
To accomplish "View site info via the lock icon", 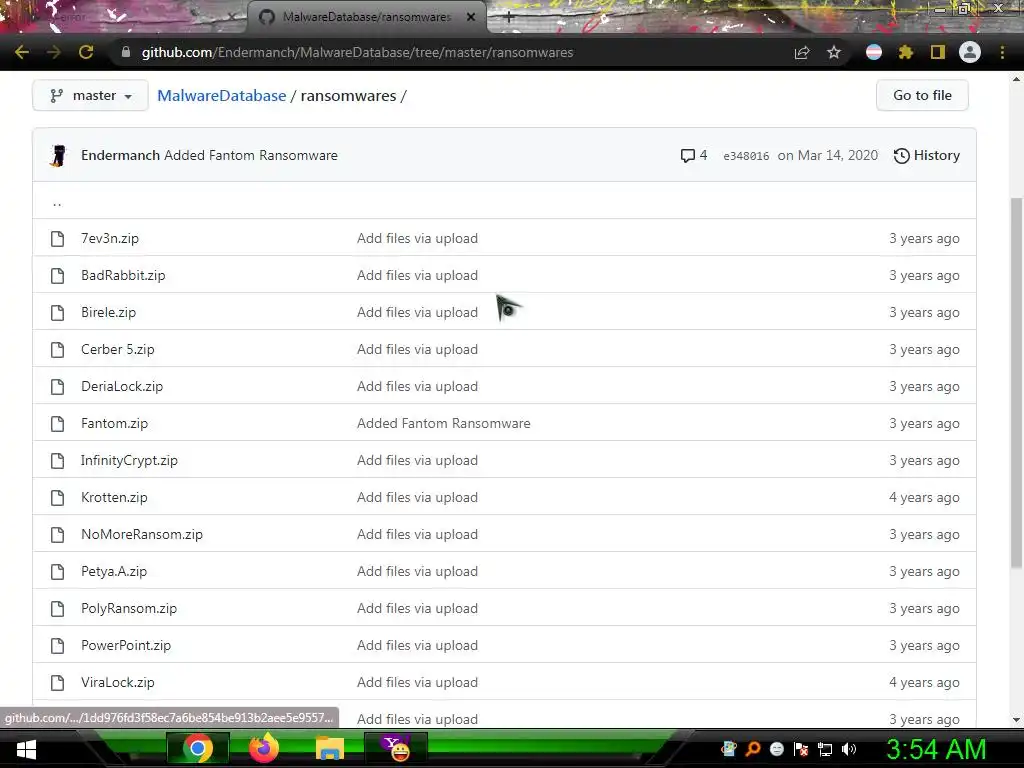I will (125, 52).
